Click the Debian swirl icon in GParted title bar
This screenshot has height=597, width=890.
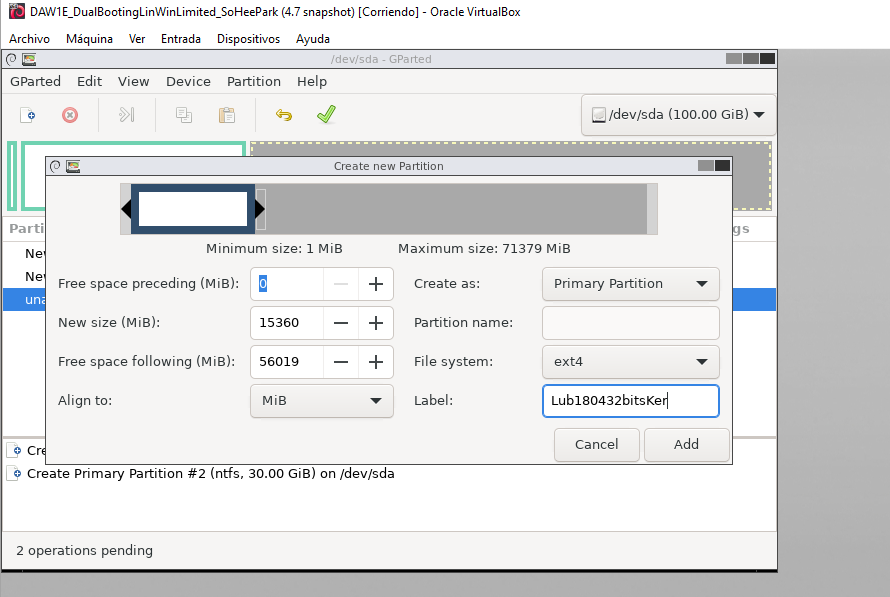coord(11,59)
